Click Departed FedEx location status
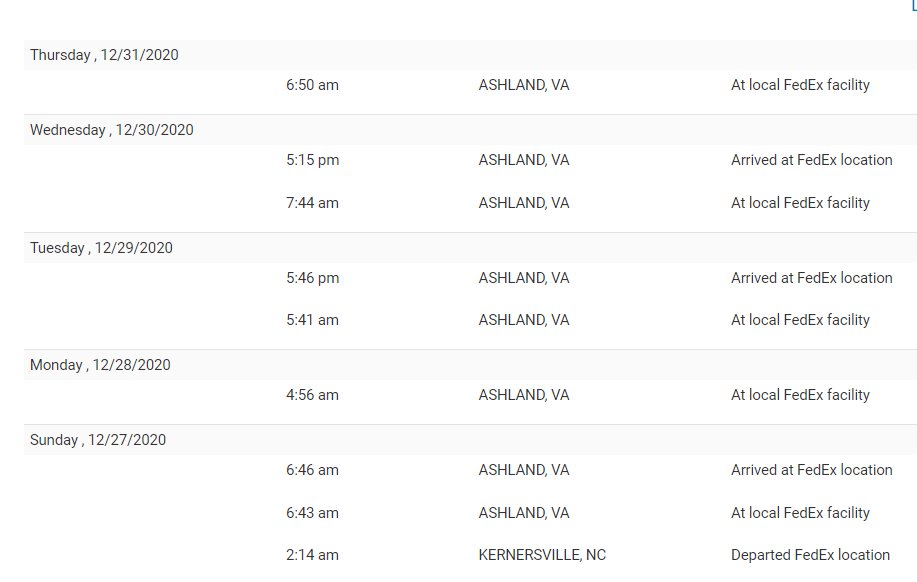 [x=810, y=555]
